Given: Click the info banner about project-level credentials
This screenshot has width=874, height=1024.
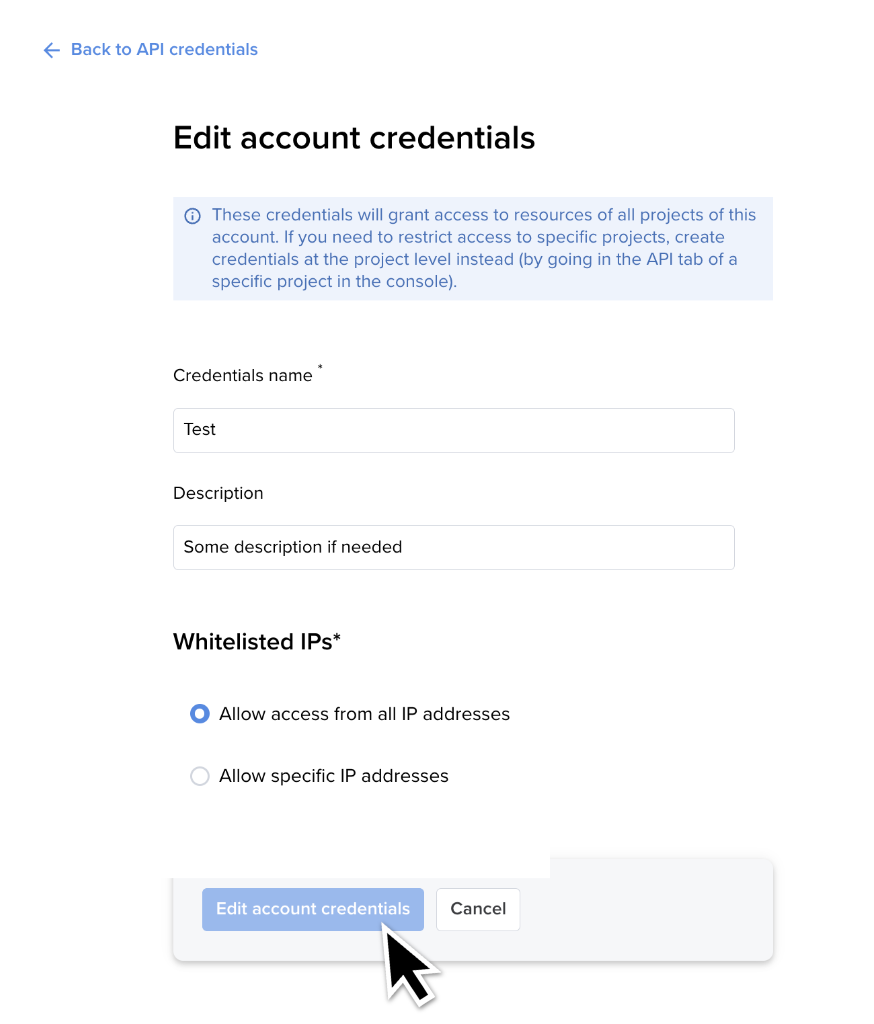Looking at the screenshot, I should point(472,247).
